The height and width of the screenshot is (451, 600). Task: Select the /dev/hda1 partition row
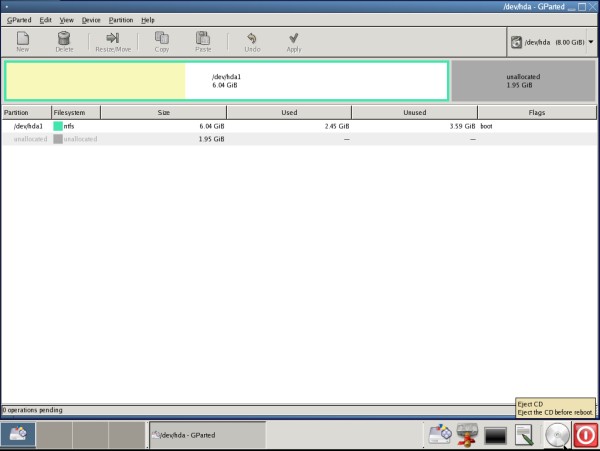pyautogui.click(x=299, y=126)
